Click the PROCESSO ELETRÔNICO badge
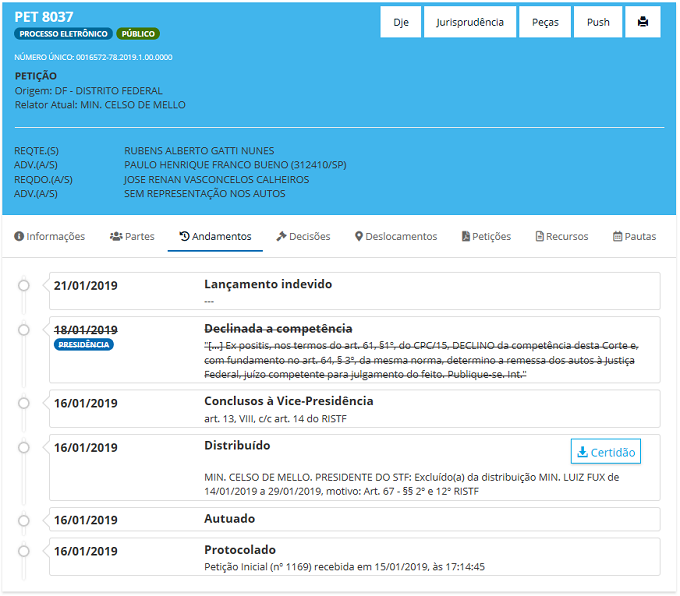 click(x=63, y=34)
